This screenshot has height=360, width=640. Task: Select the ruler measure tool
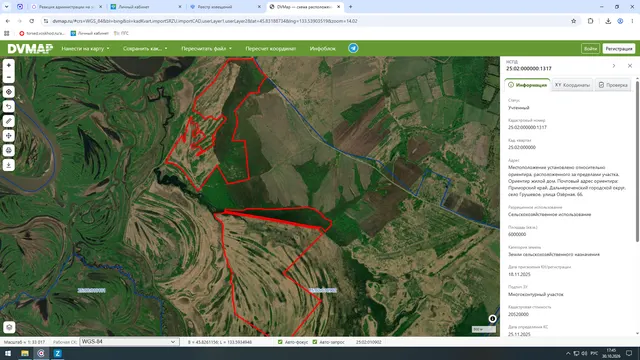point(9,121)
